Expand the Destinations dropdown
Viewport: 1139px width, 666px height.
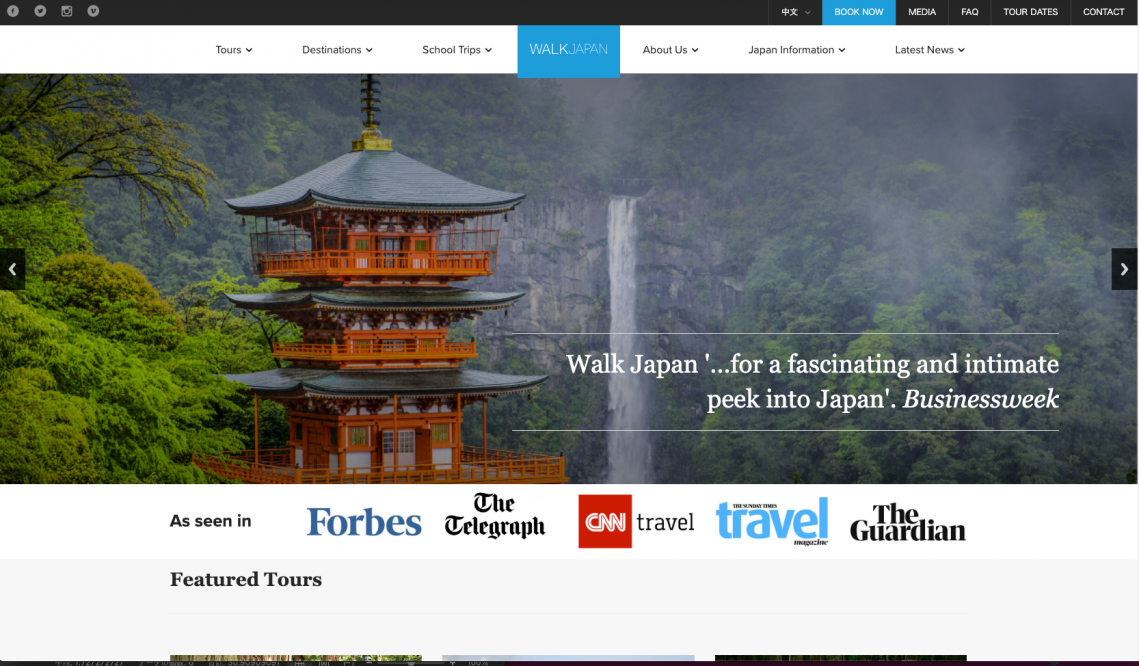tap(337, 50)
